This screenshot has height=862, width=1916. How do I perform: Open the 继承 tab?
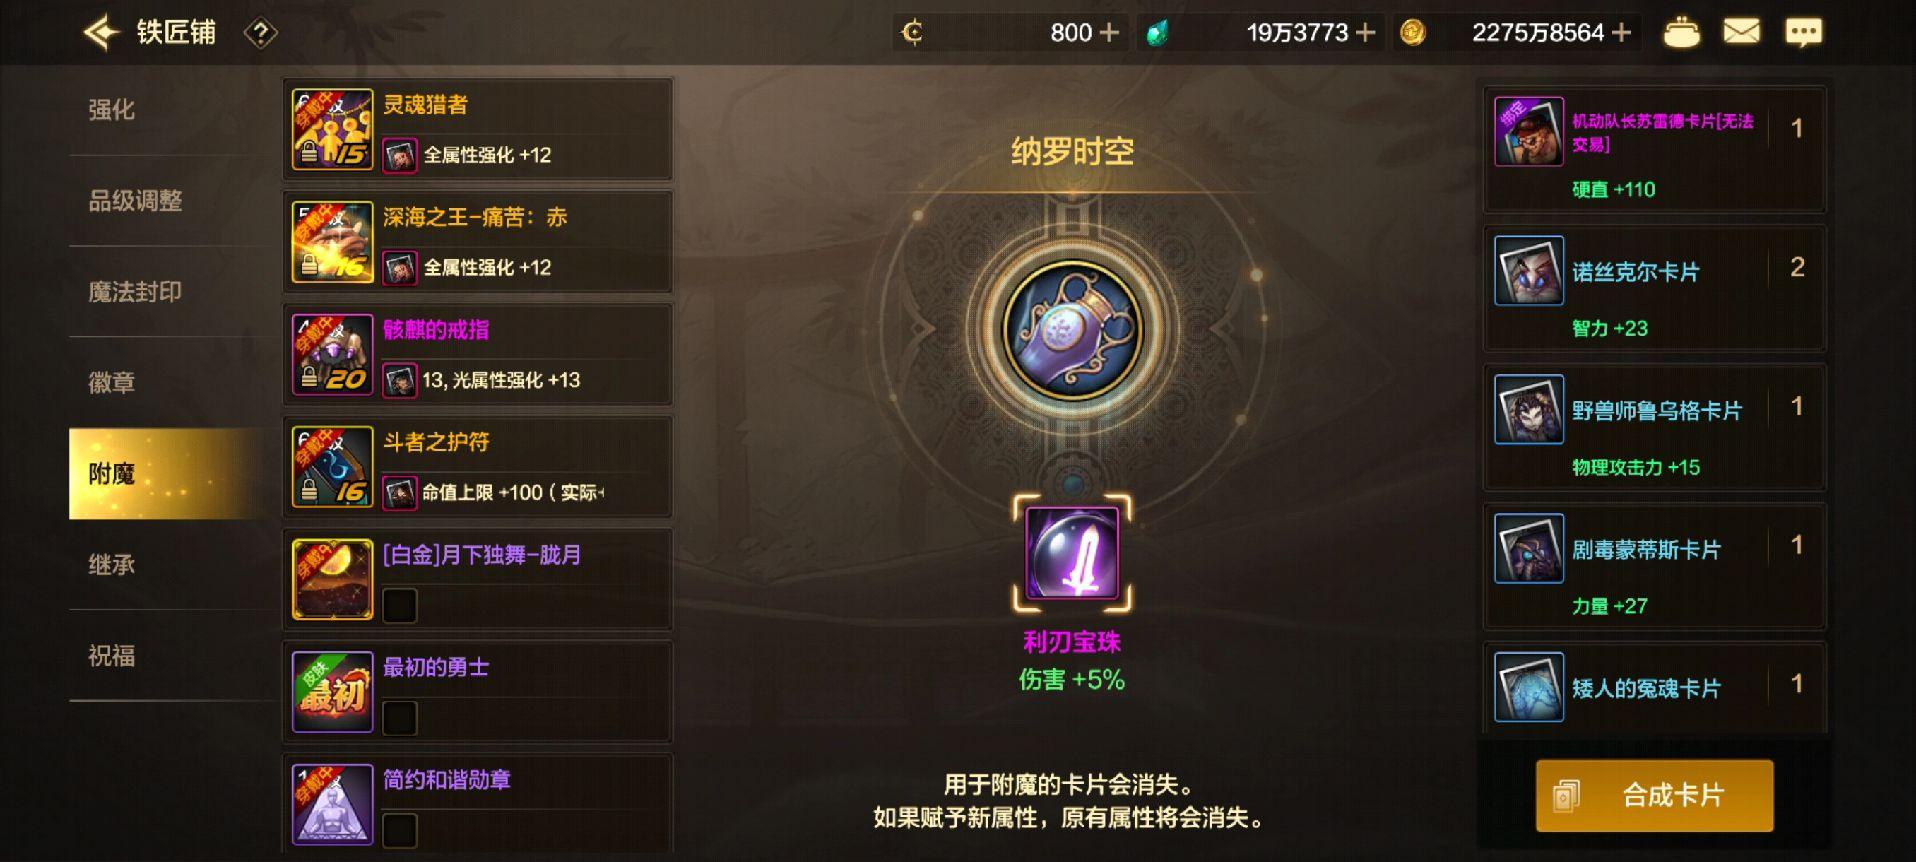pos(111,565)
